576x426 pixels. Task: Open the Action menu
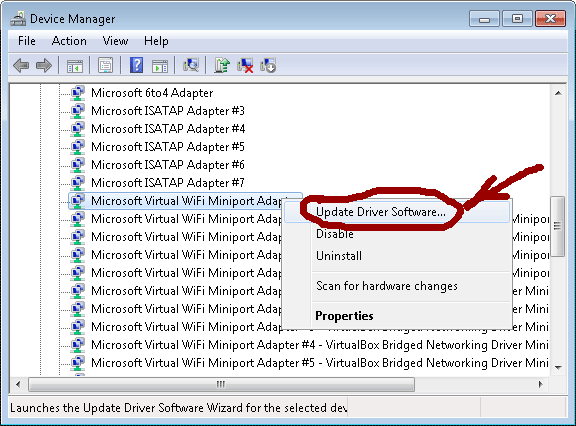pos(69,41)
